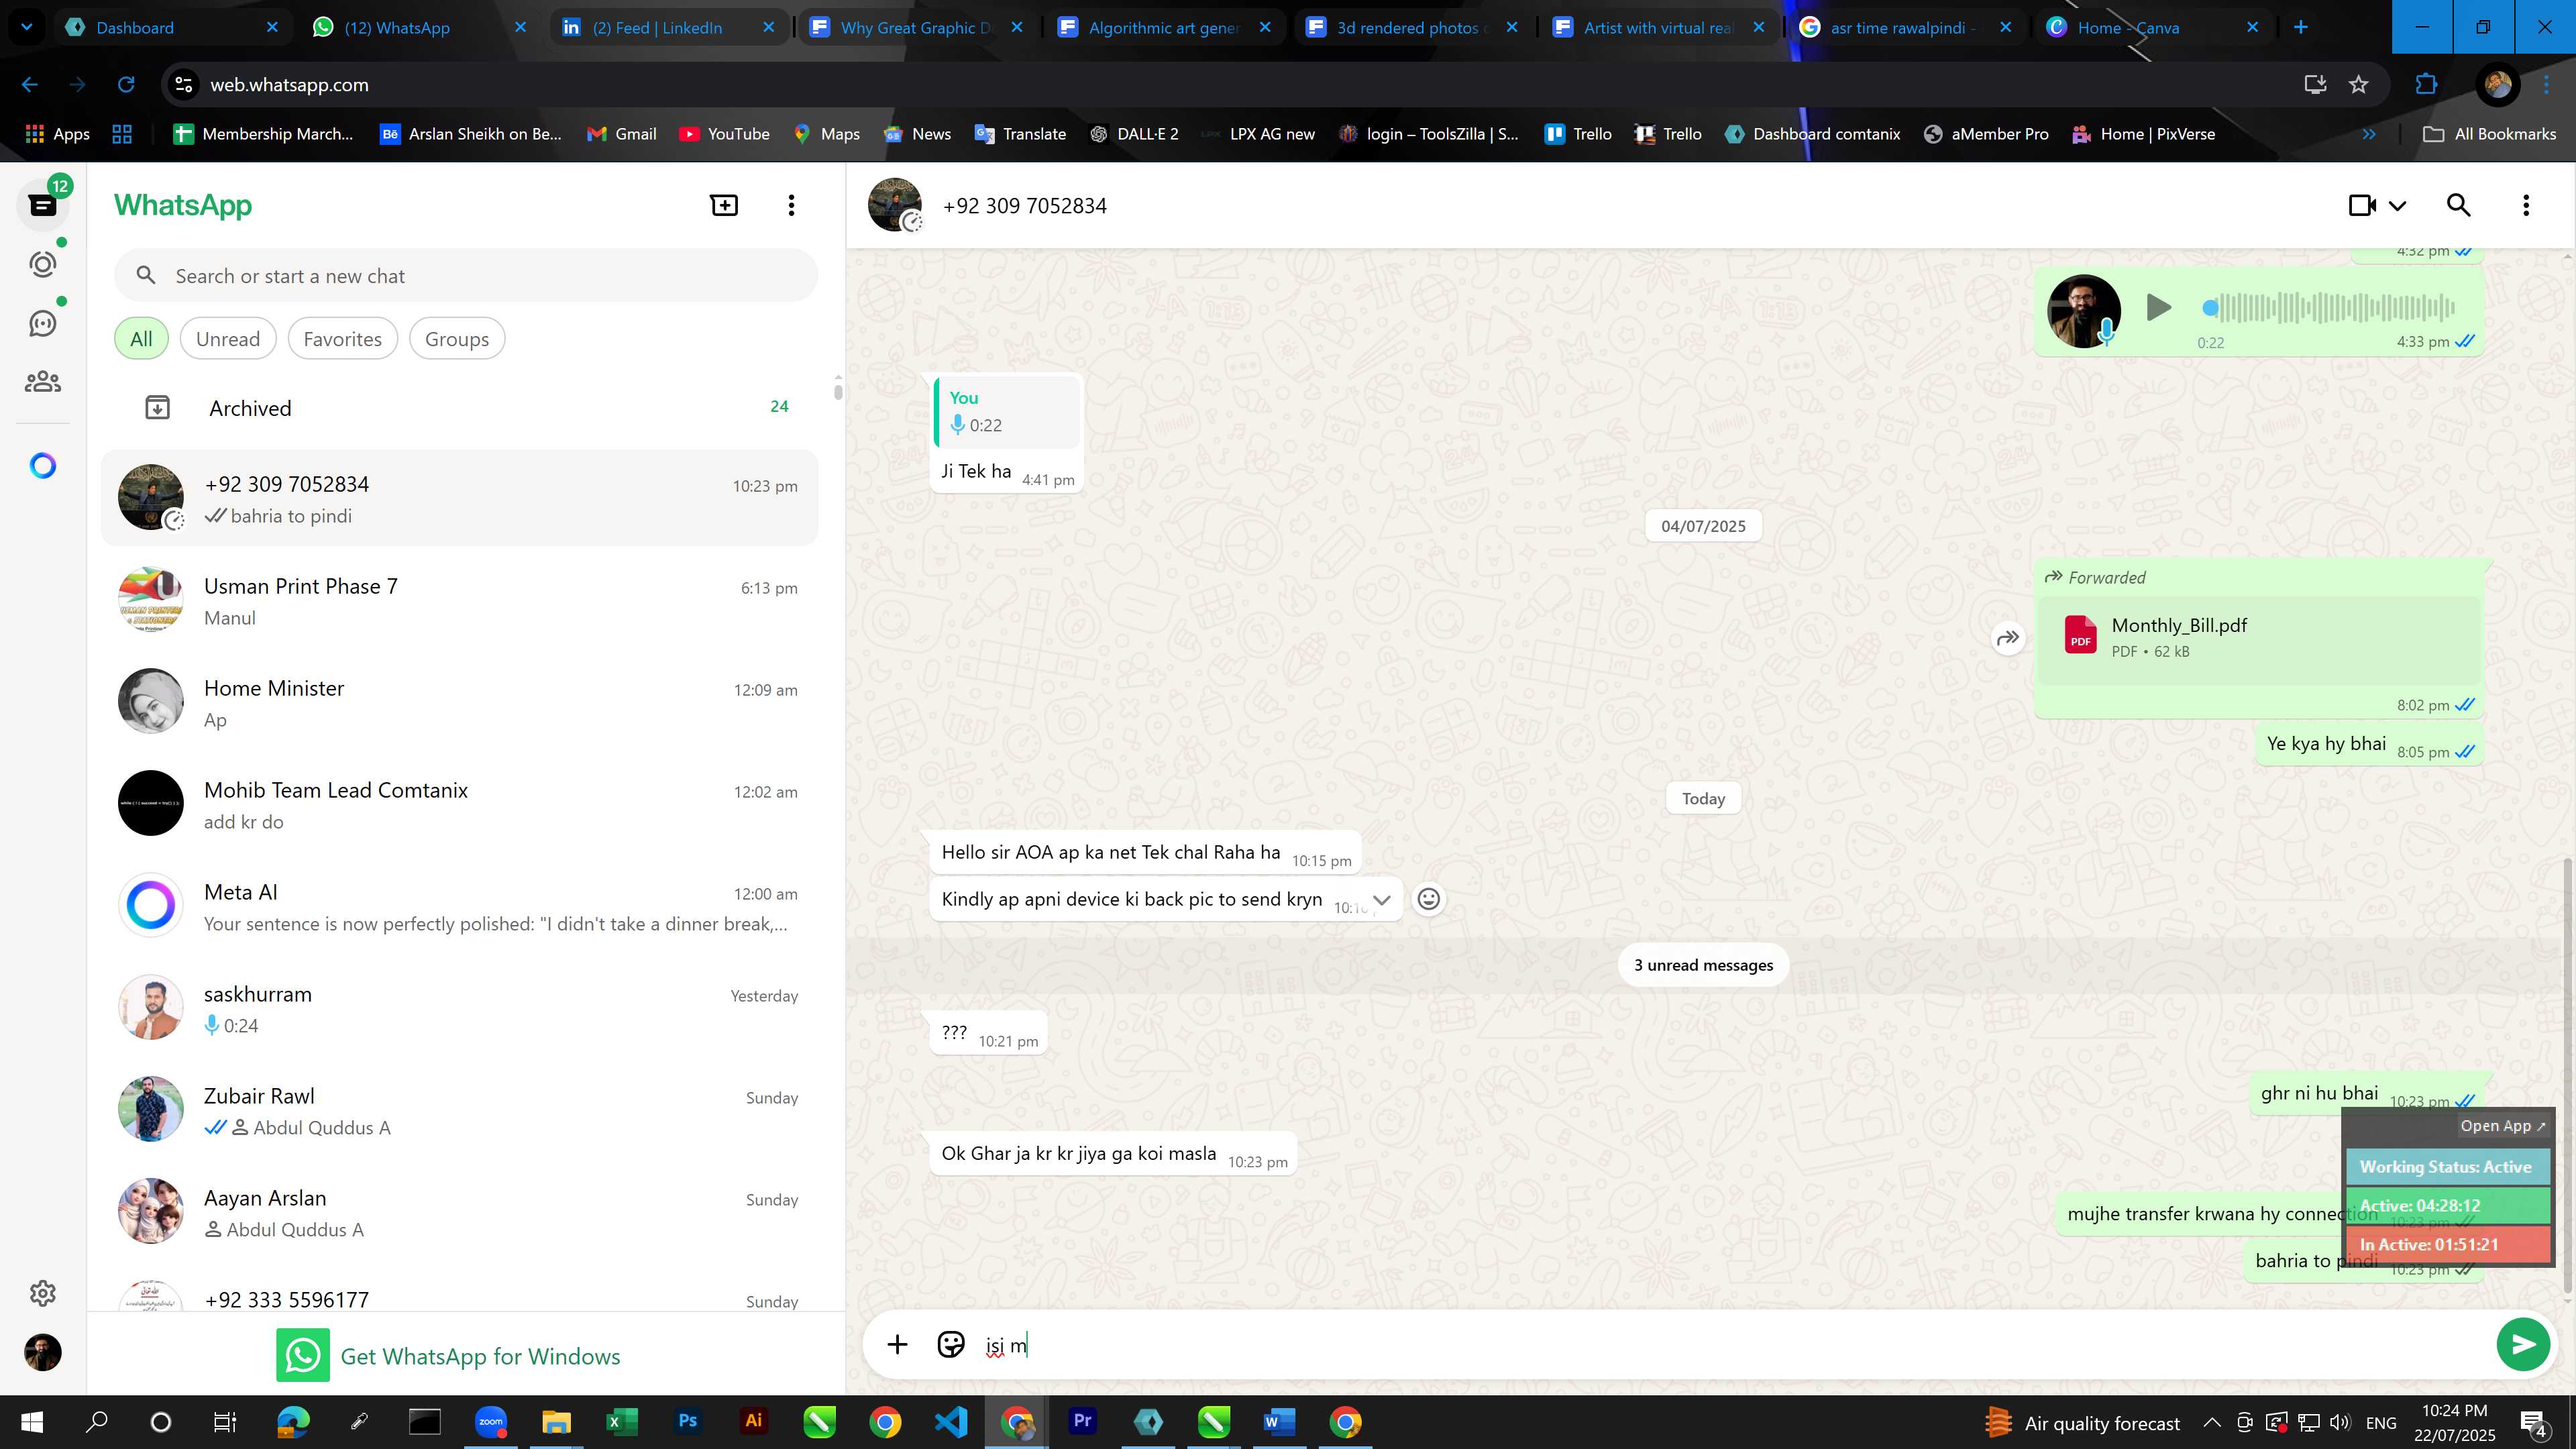Image resolution: width=2576 pixels, height=1449 pixels.
Task: Show hidden system tray icons
Action: tap(2212, 1422)
